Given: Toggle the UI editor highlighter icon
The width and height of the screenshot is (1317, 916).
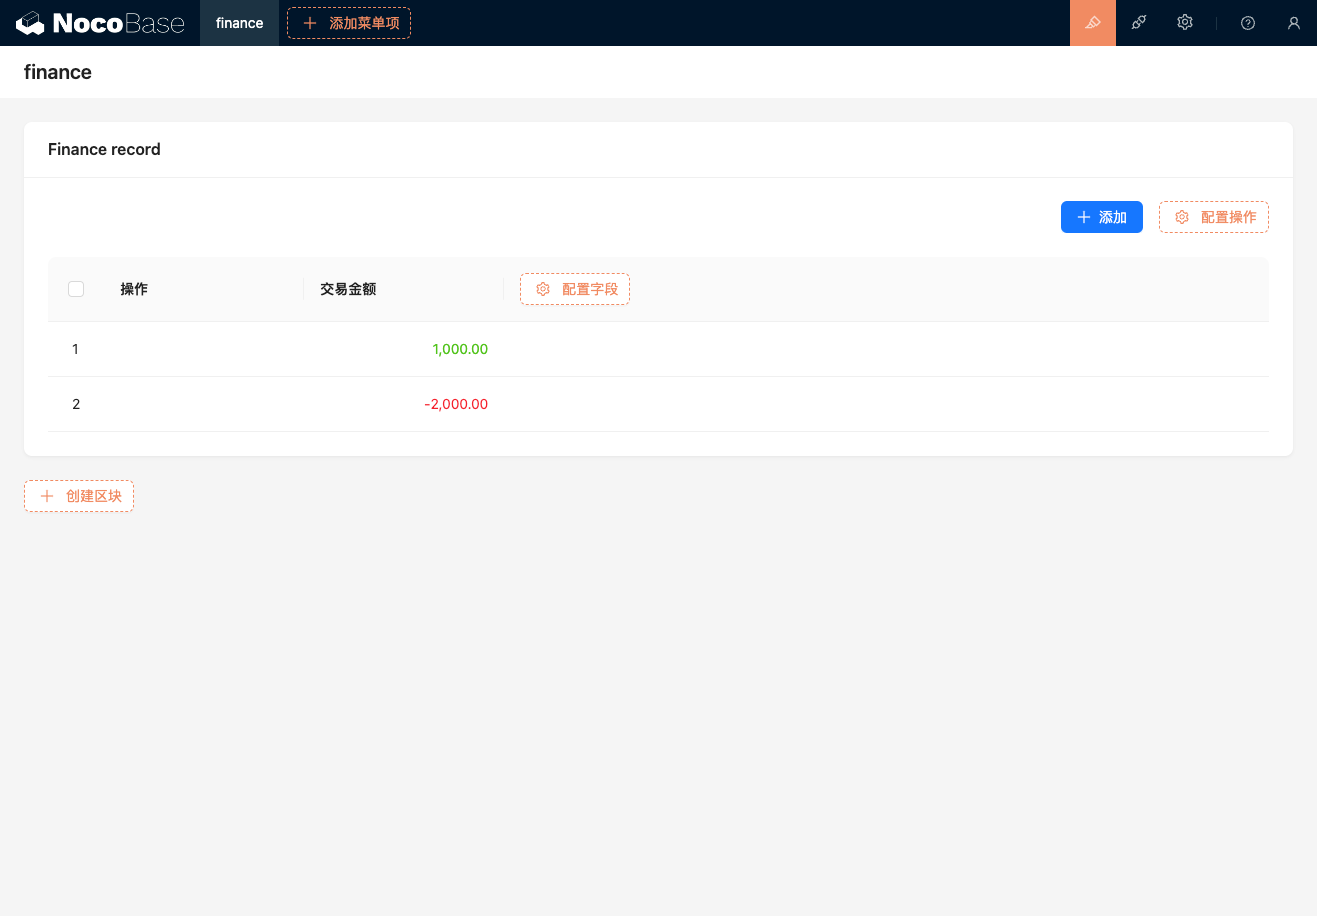Looking at the screenshot, I should tap(1092, 23).
